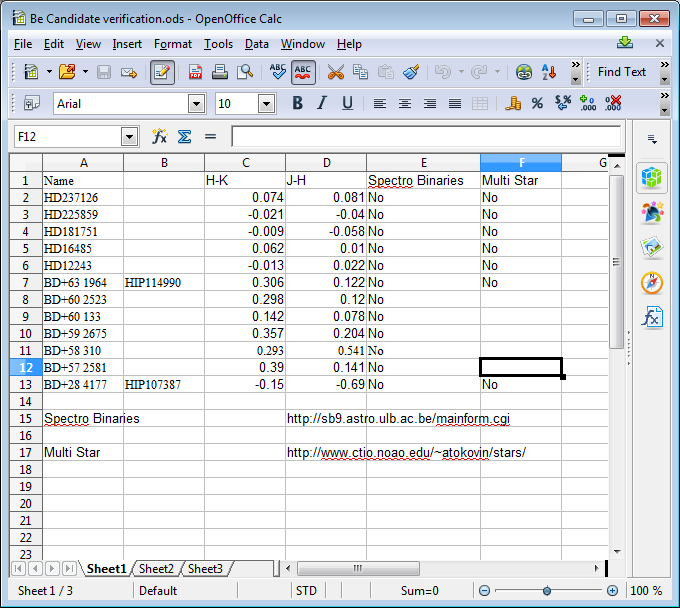This screenshot has height=608, width=680.
Task: Align text left
Action: 380,104
